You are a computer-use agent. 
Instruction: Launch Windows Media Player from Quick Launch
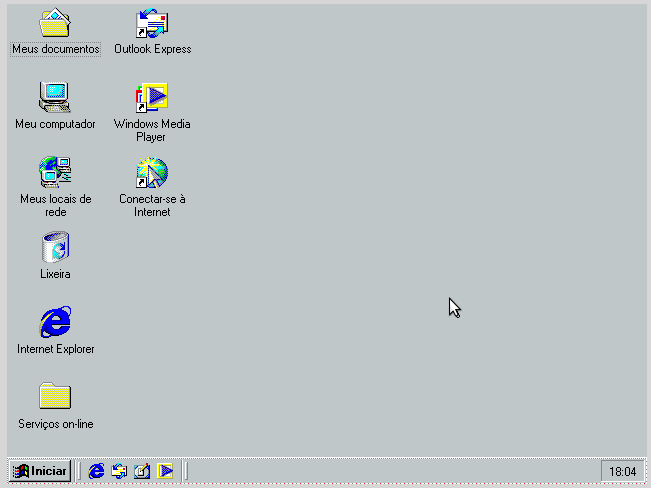[165, 471]
